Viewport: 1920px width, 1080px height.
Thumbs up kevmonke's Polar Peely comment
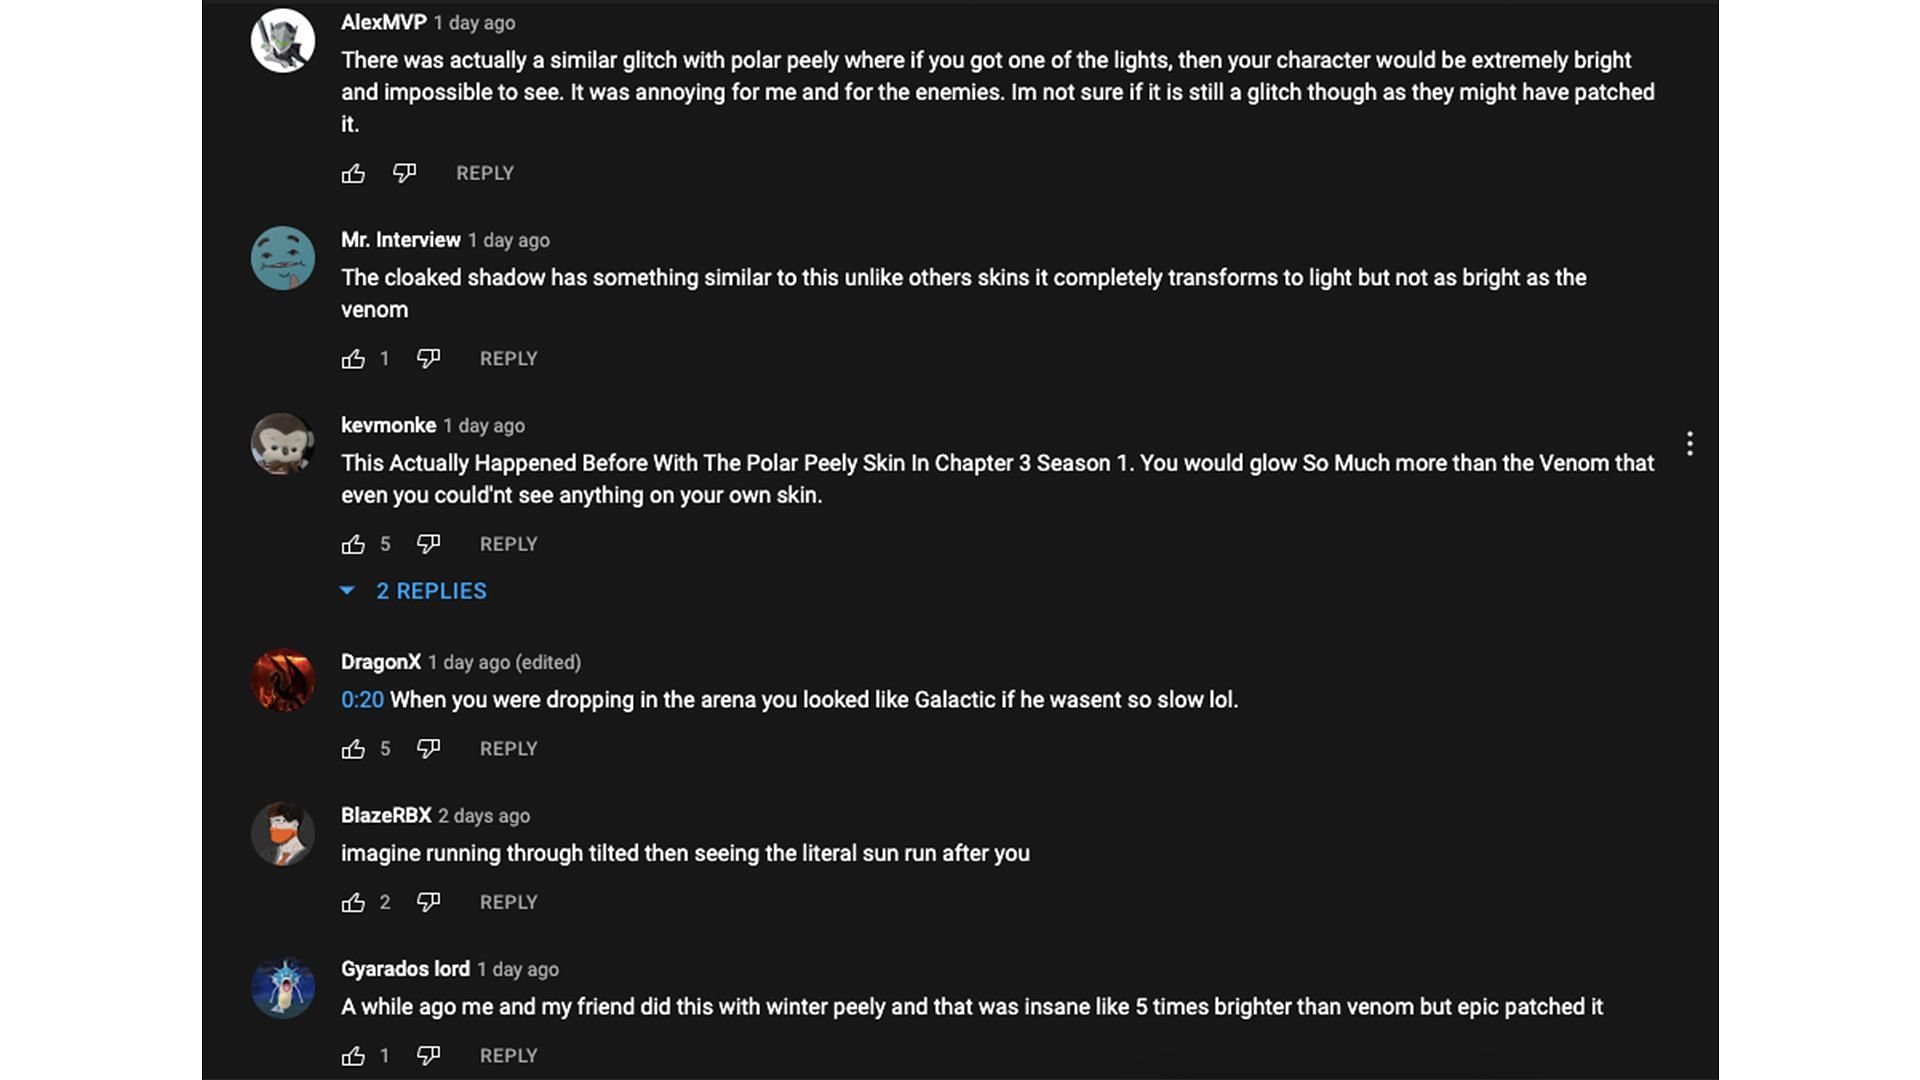[353, 544]
